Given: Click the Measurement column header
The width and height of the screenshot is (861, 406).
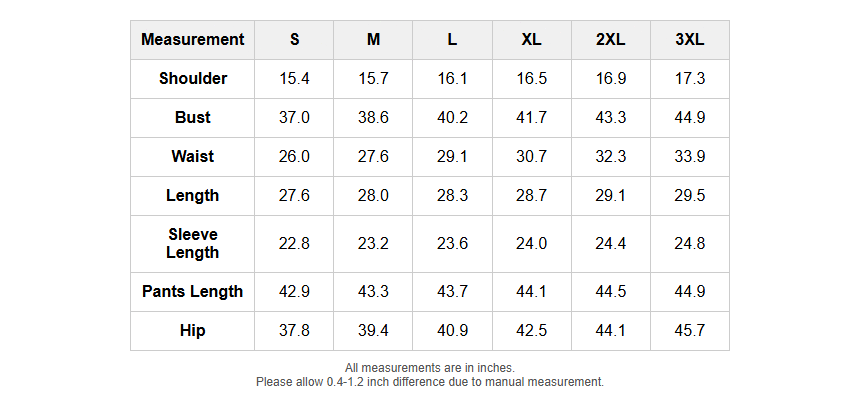Looking at the screenshot, I should pos(192,40).
